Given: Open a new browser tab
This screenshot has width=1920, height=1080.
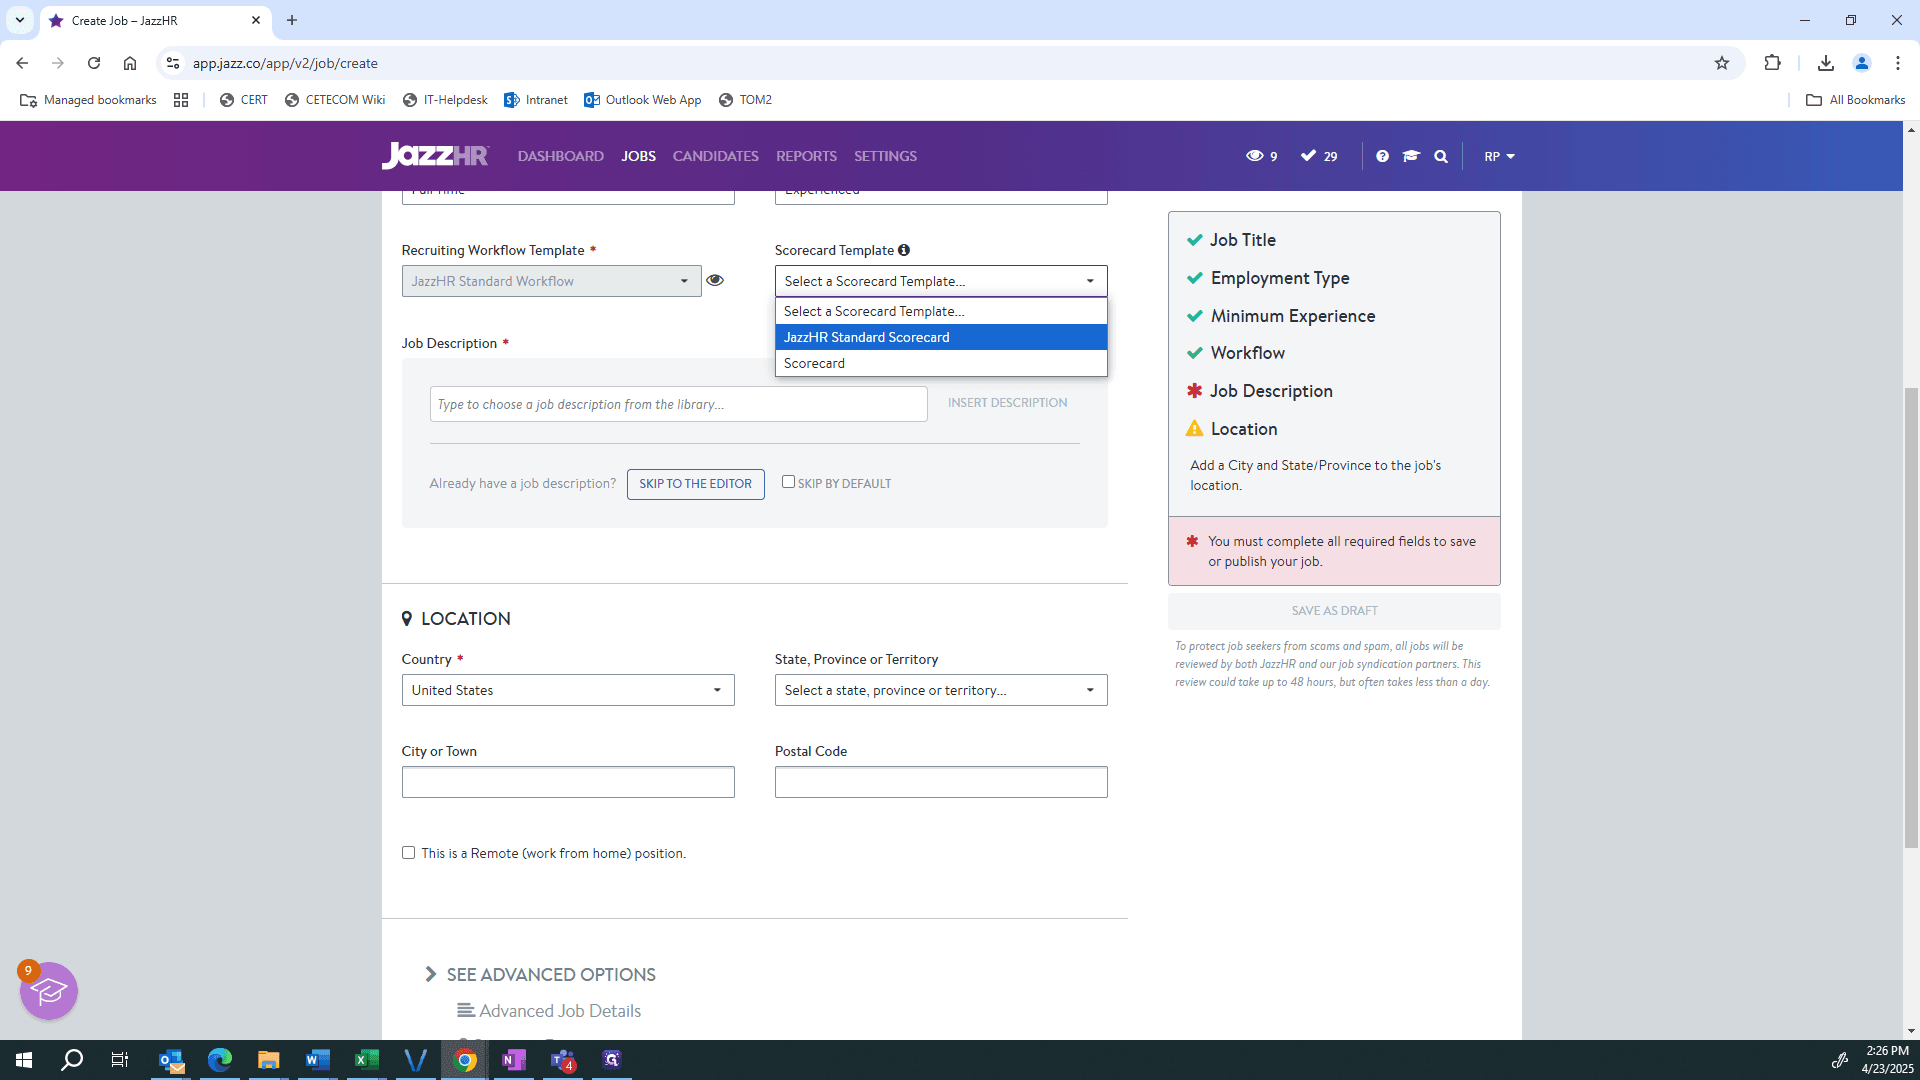Looking at the screenshot, I should tap(292, 20).
